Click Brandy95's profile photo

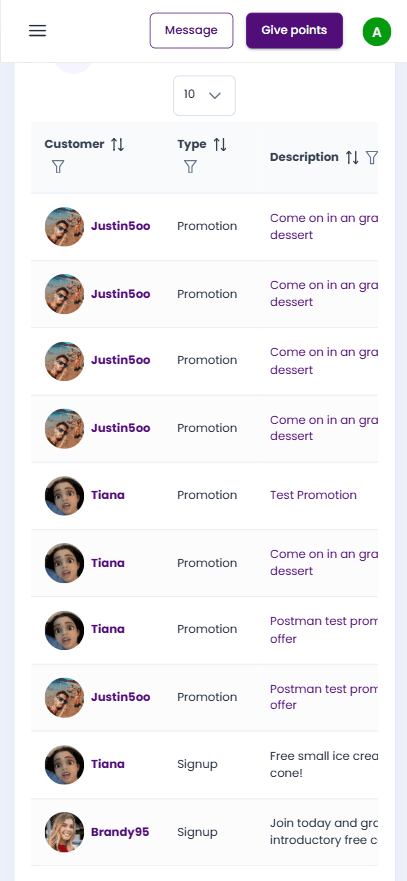pyautogui.click(x=64, y=832)
